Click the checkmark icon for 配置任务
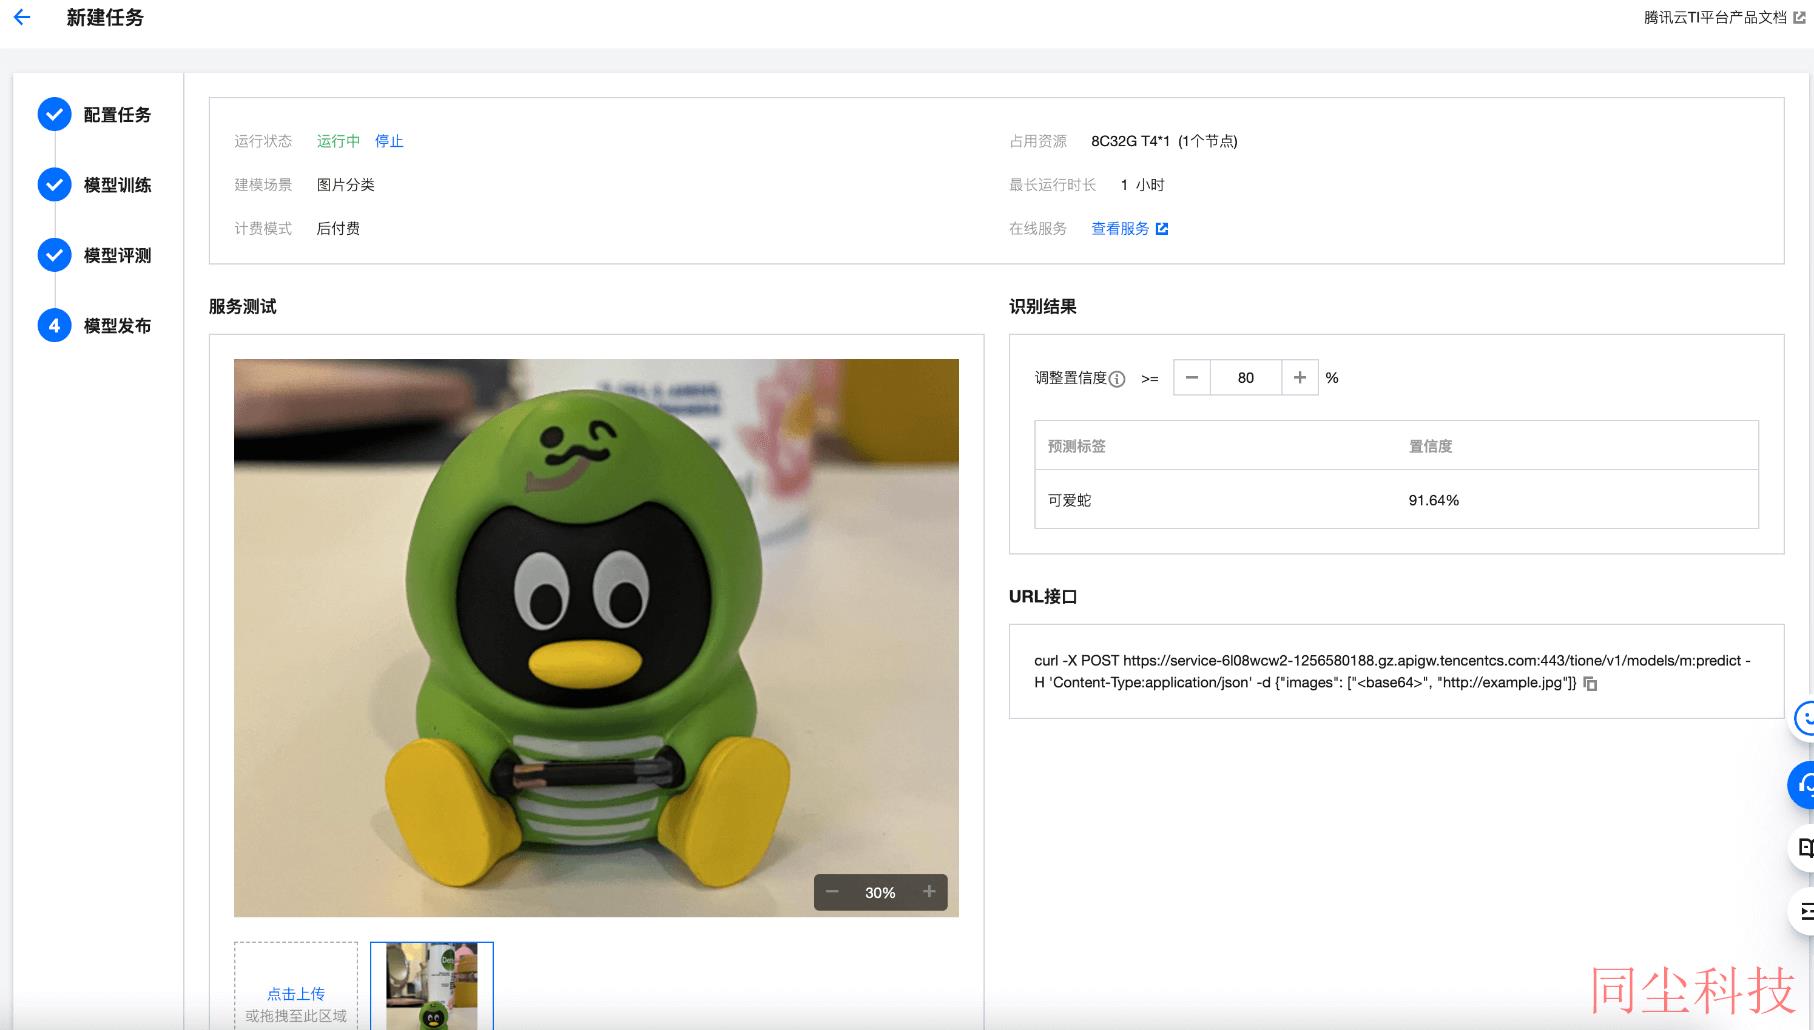Image resolution: width=1814 pixels, height=1030 pixels. click(54, 115)
